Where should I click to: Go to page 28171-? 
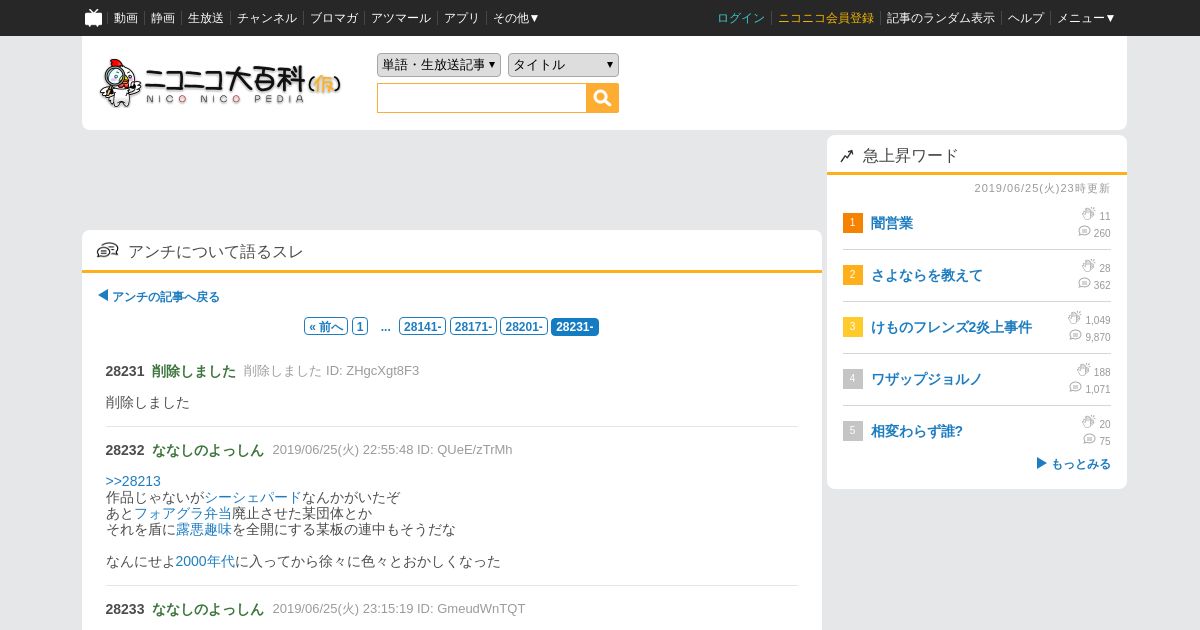tap(473, 327)
